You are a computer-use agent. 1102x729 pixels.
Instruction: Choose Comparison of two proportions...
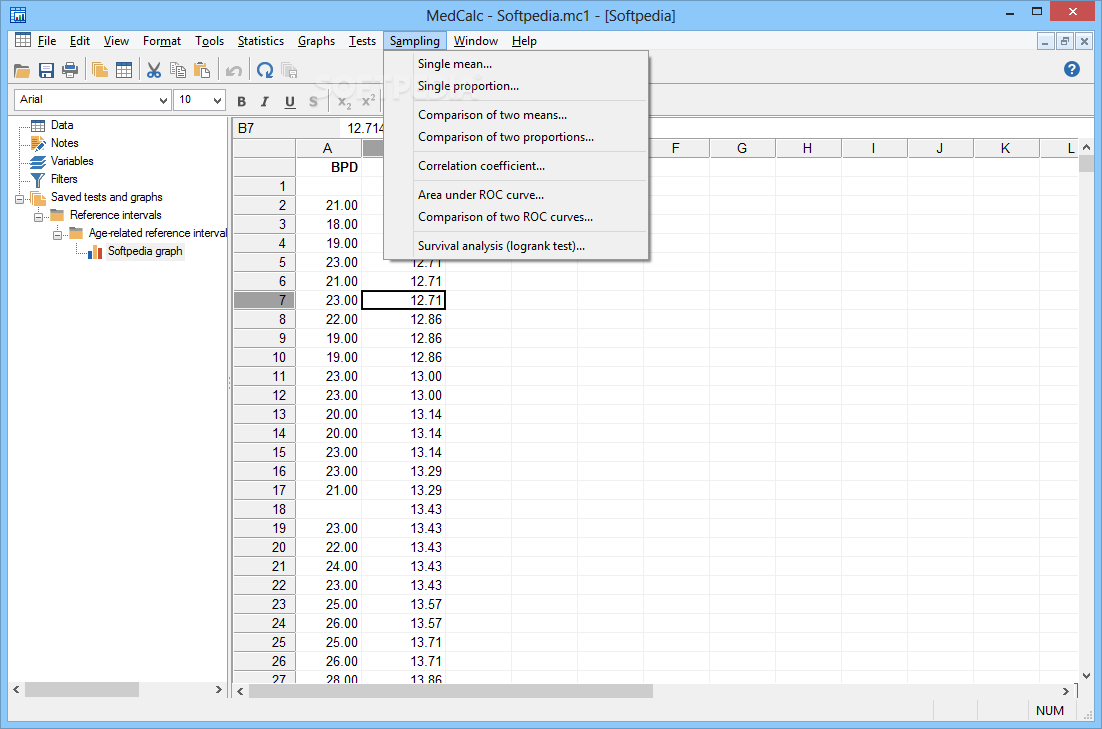(x=516, y=136)
